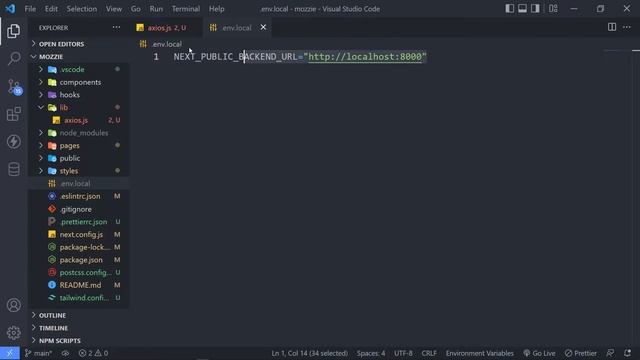Open the Run menu
Viewport: 640px width, 360px height.
156,9
